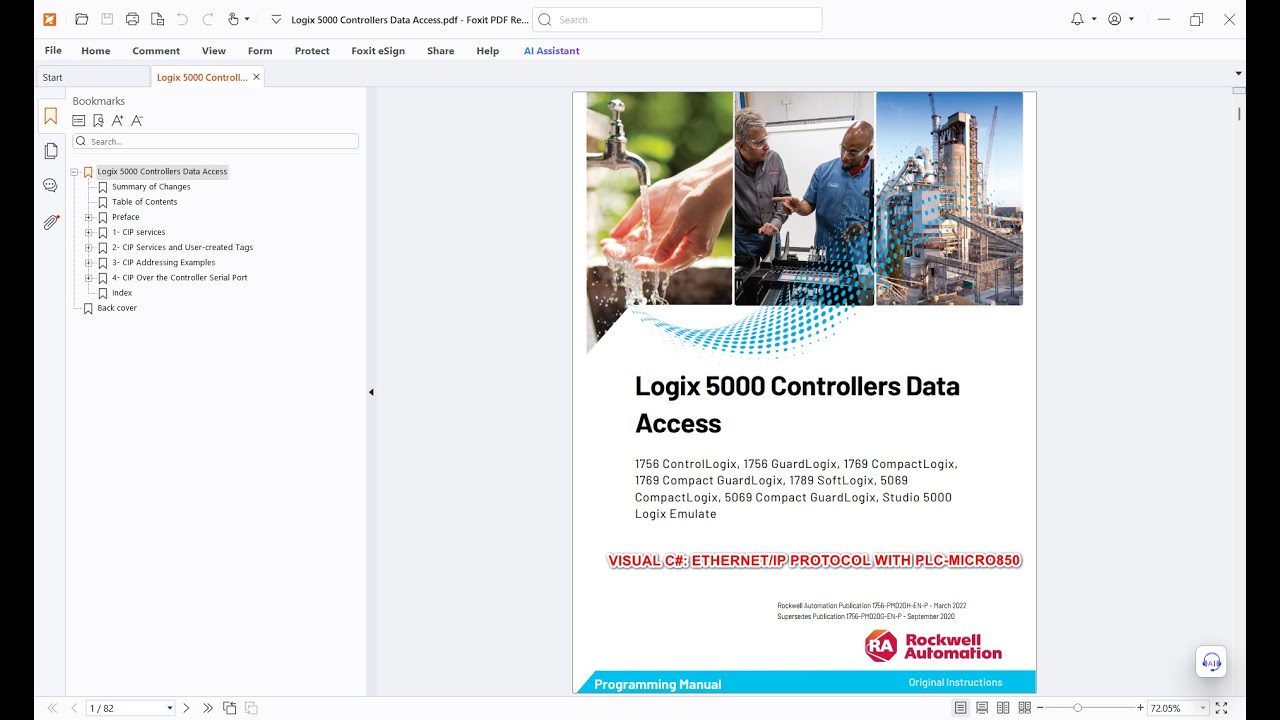The width and height of the screenshot is (1280, 720).
Task: Open the Foxit eSign tab
Action: pyautogui.click(x=378, y=51)
